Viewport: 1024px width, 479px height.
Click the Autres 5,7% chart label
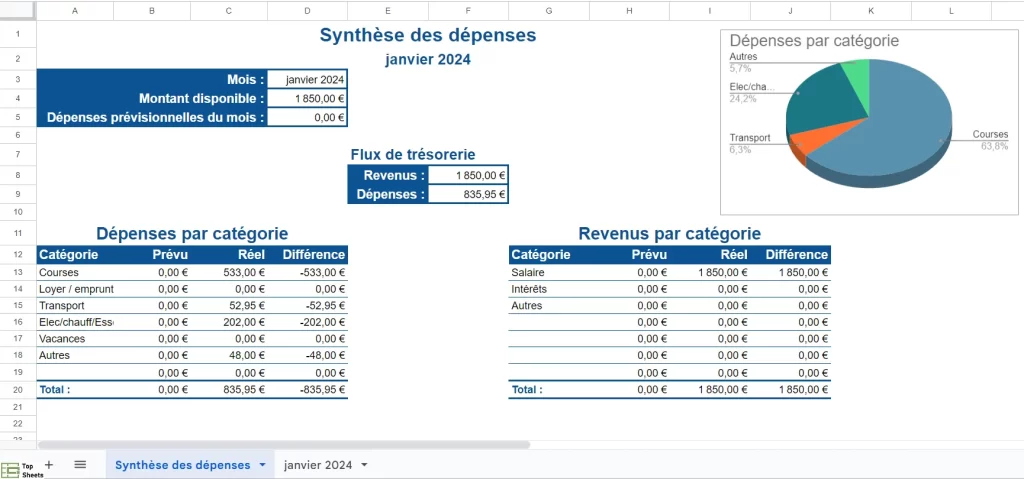pos(743,62)
